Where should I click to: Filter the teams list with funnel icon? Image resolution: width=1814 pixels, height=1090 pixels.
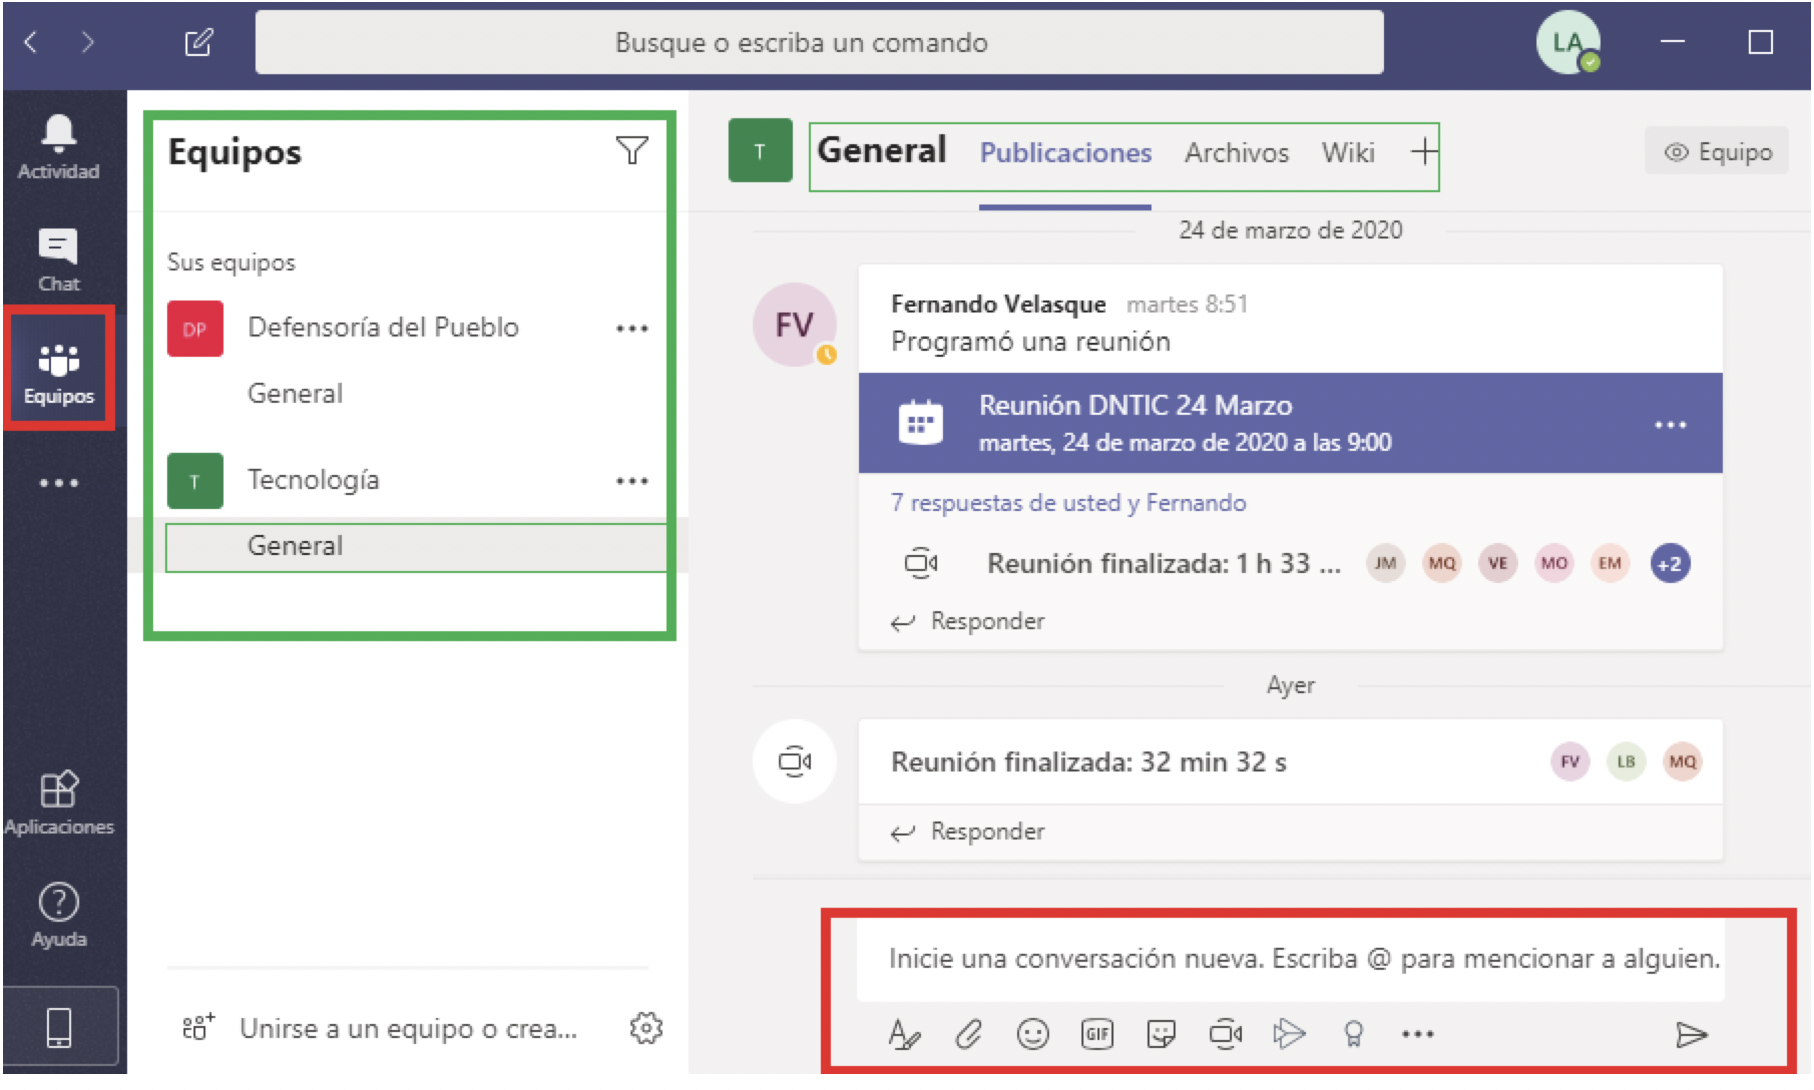tap(631, 151)
